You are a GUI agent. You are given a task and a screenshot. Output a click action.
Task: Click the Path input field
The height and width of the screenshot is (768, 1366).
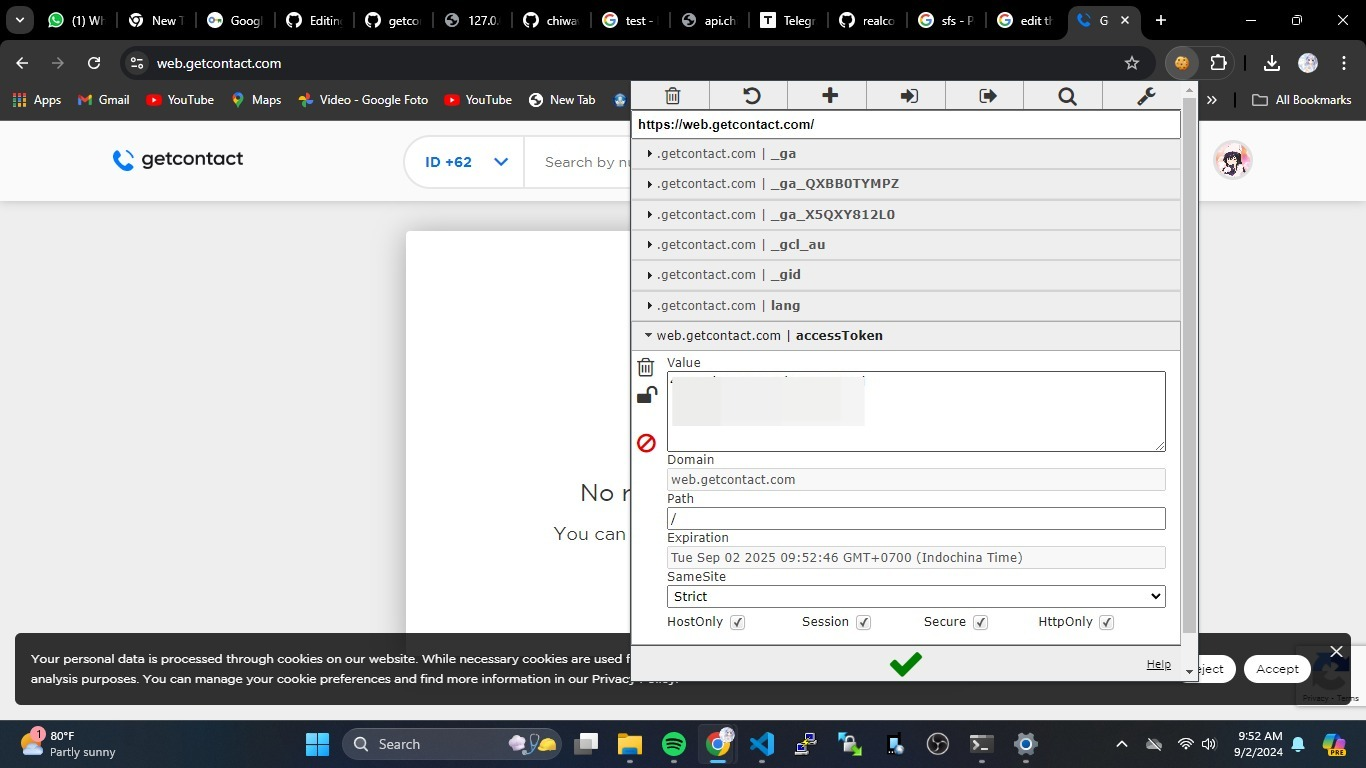(916, 518)
